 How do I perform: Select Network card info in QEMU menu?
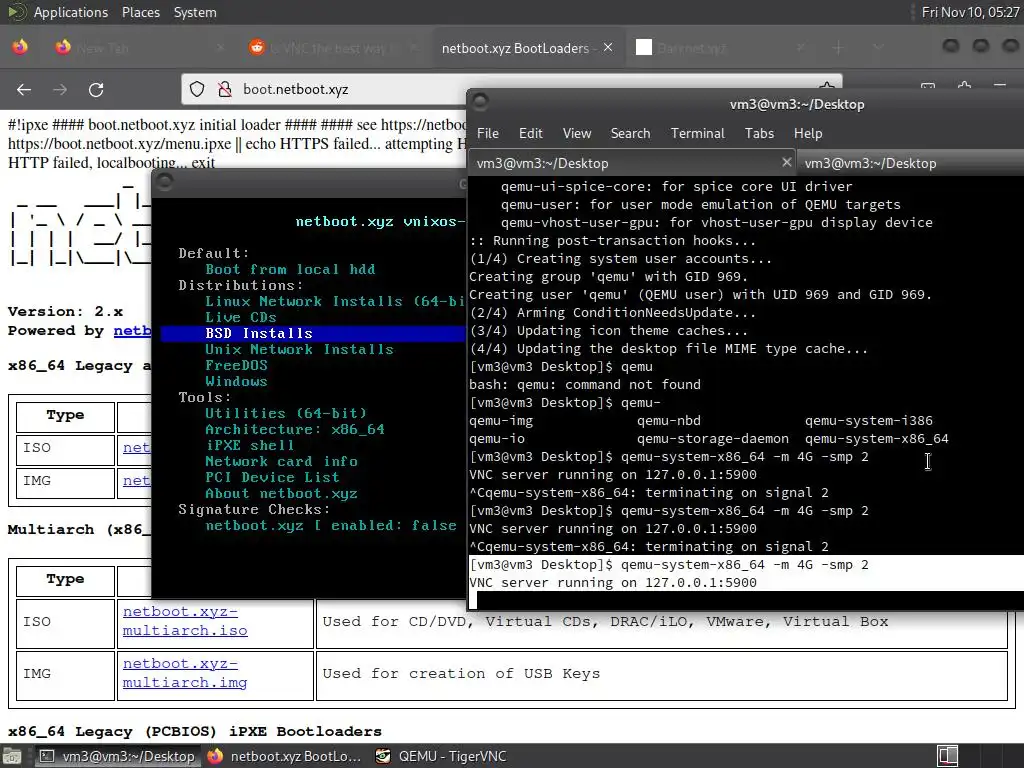[x=281, y=461]
